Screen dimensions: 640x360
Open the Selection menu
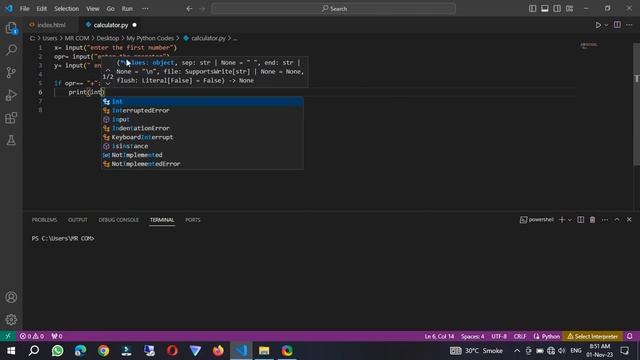(67, 9)
